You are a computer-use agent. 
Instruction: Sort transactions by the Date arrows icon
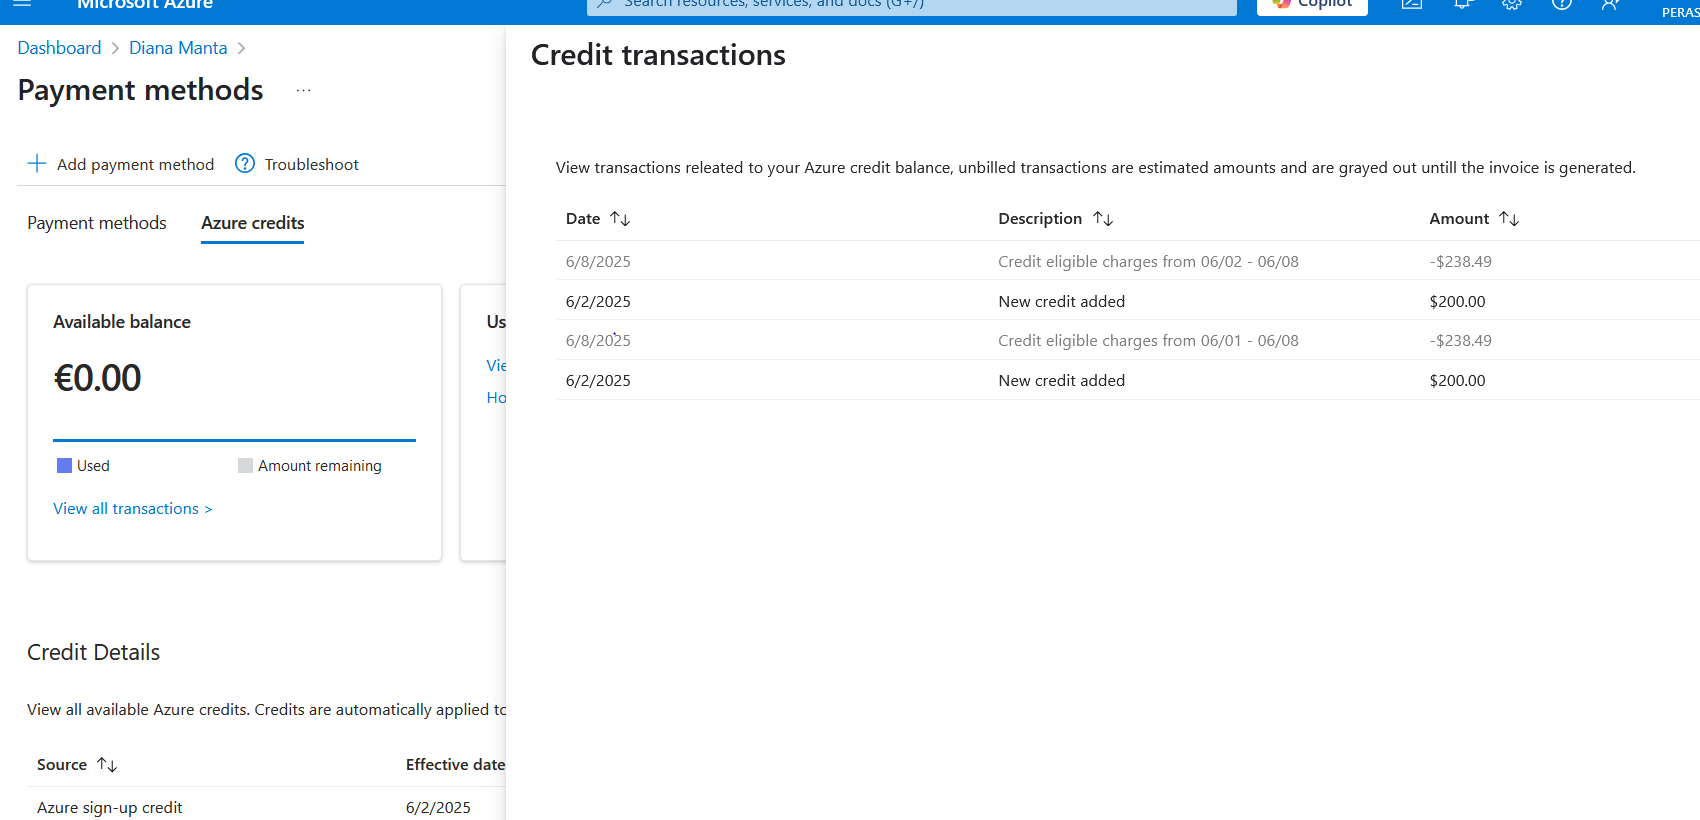point(620,219)
